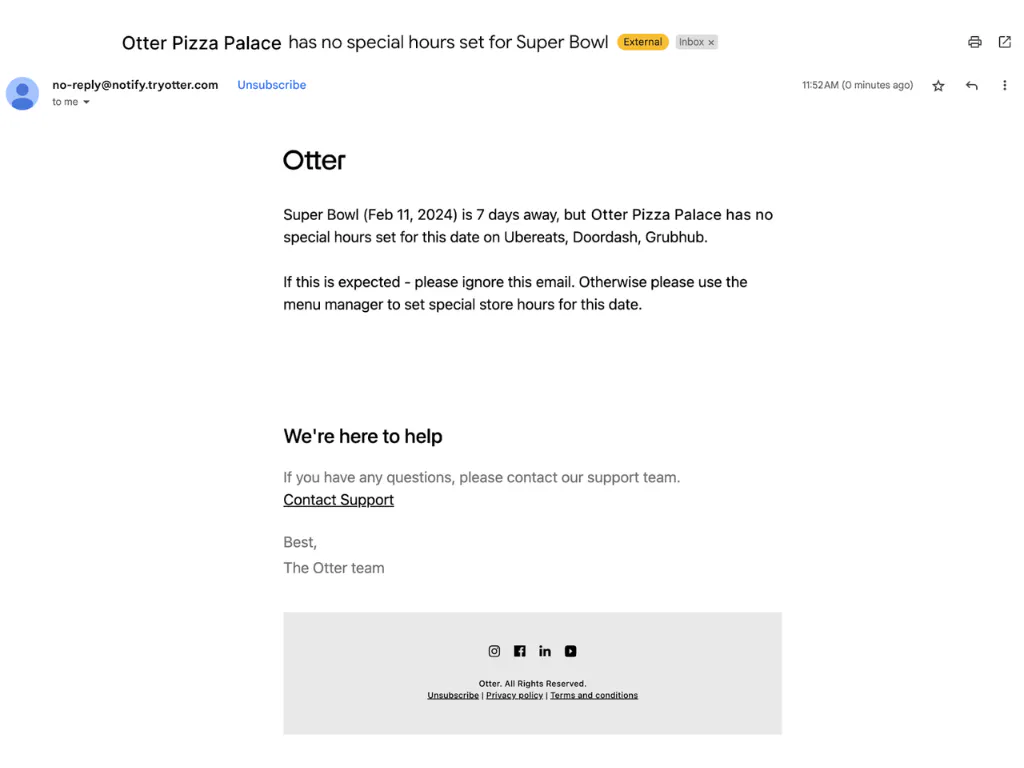Click the no-reply@notify.tryotter.com sender address
Screen dimensions: 1024x768
135,85
